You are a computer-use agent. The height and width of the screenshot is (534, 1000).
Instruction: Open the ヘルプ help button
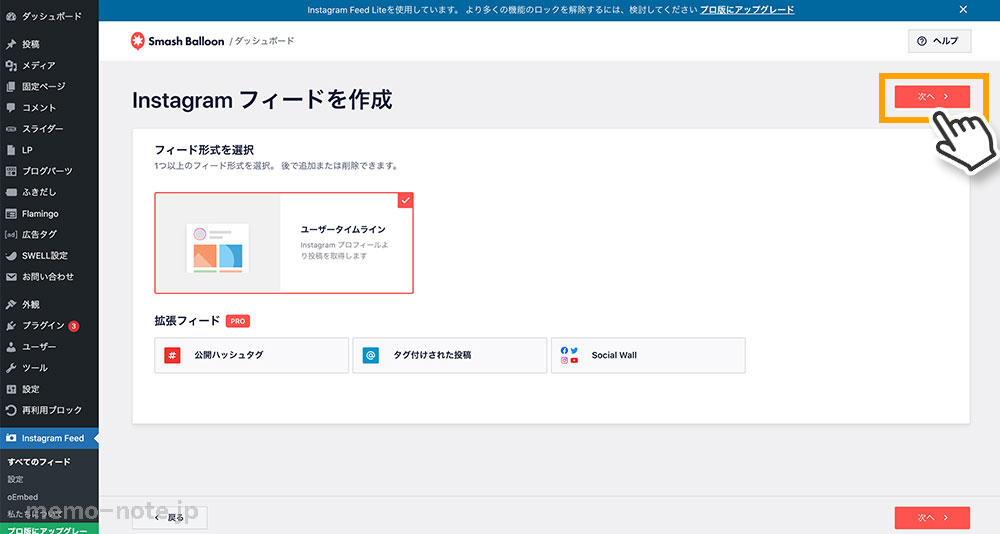coord(939,41)
